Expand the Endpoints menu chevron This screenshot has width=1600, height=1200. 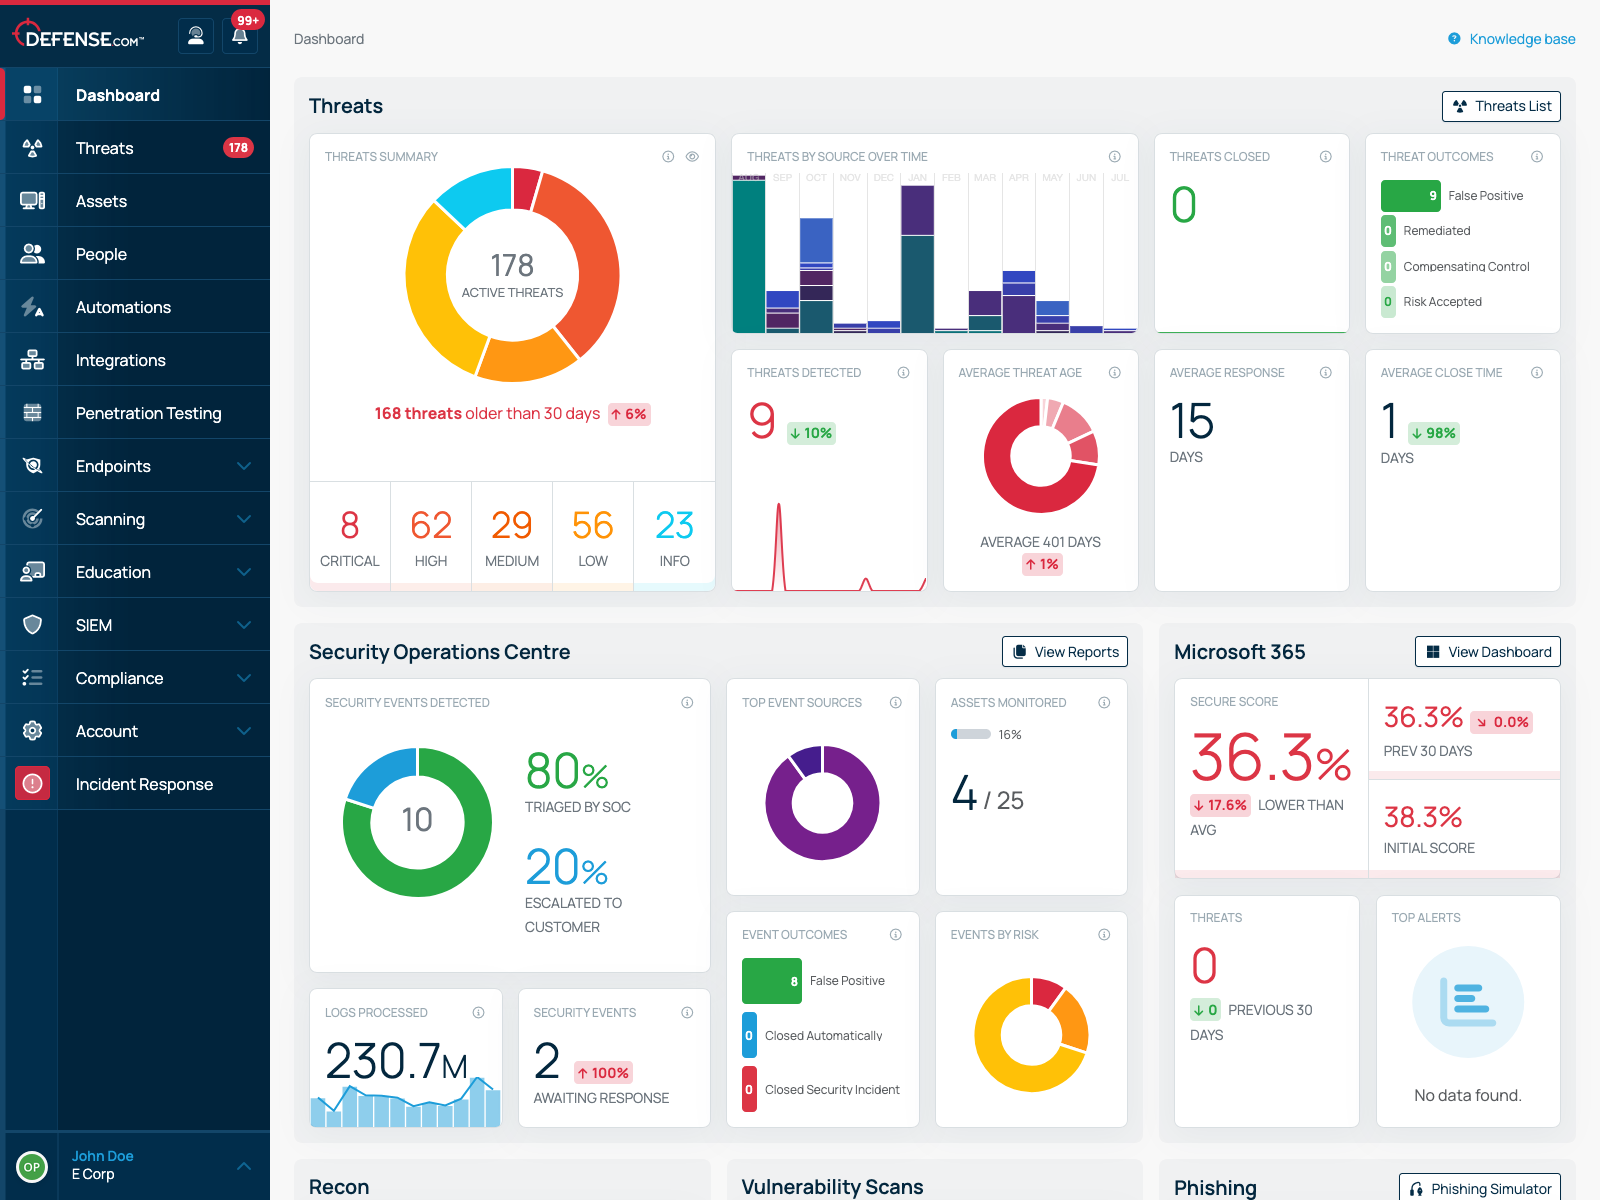(x=244, y=466)
